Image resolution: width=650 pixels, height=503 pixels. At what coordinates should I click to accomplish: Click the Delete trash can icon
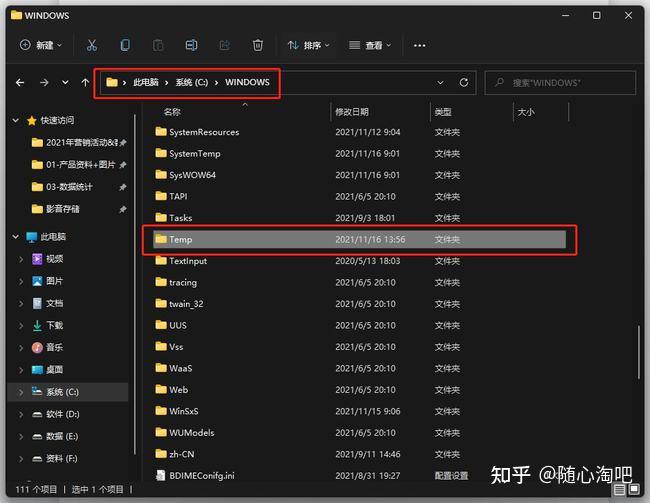pos(257,45)
